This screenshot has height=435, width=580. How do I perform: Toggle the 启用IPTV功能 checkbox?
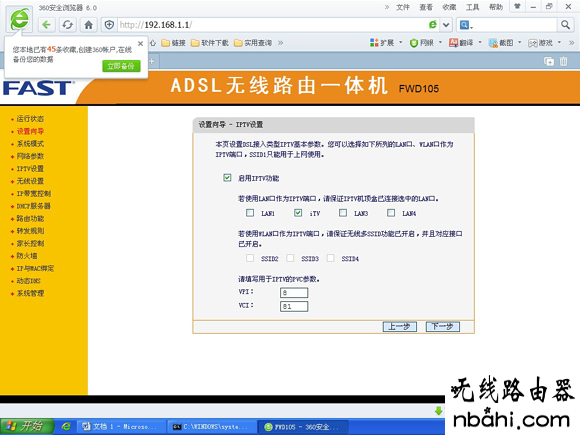(227, 178)
